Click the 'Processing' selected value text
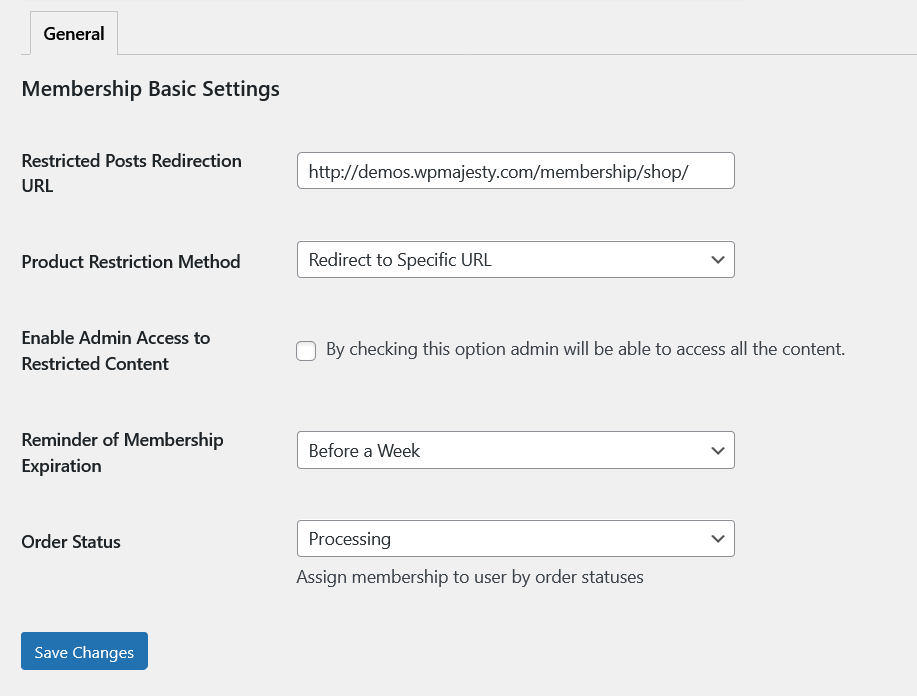Image resolution: width=917 pixels, height=696 pixels. pos(349,539)
